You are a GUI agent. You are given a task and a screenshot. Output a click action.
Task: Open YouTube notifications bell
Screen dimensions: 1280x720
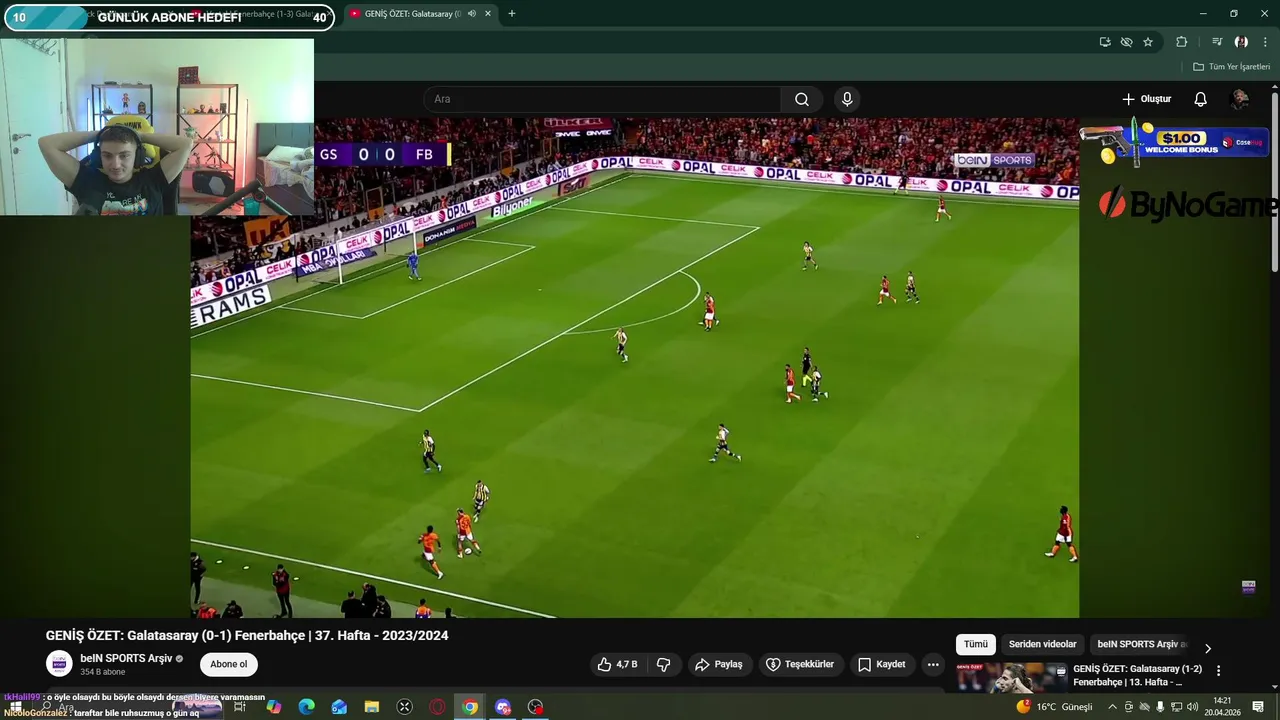click(x=1200, y=99)
